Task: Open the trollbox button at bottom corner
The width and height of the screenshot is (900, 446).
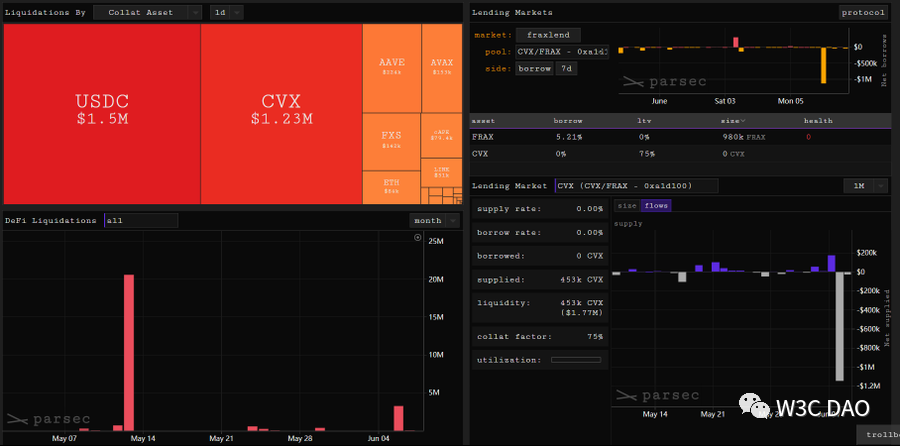Action: (878, 435)
